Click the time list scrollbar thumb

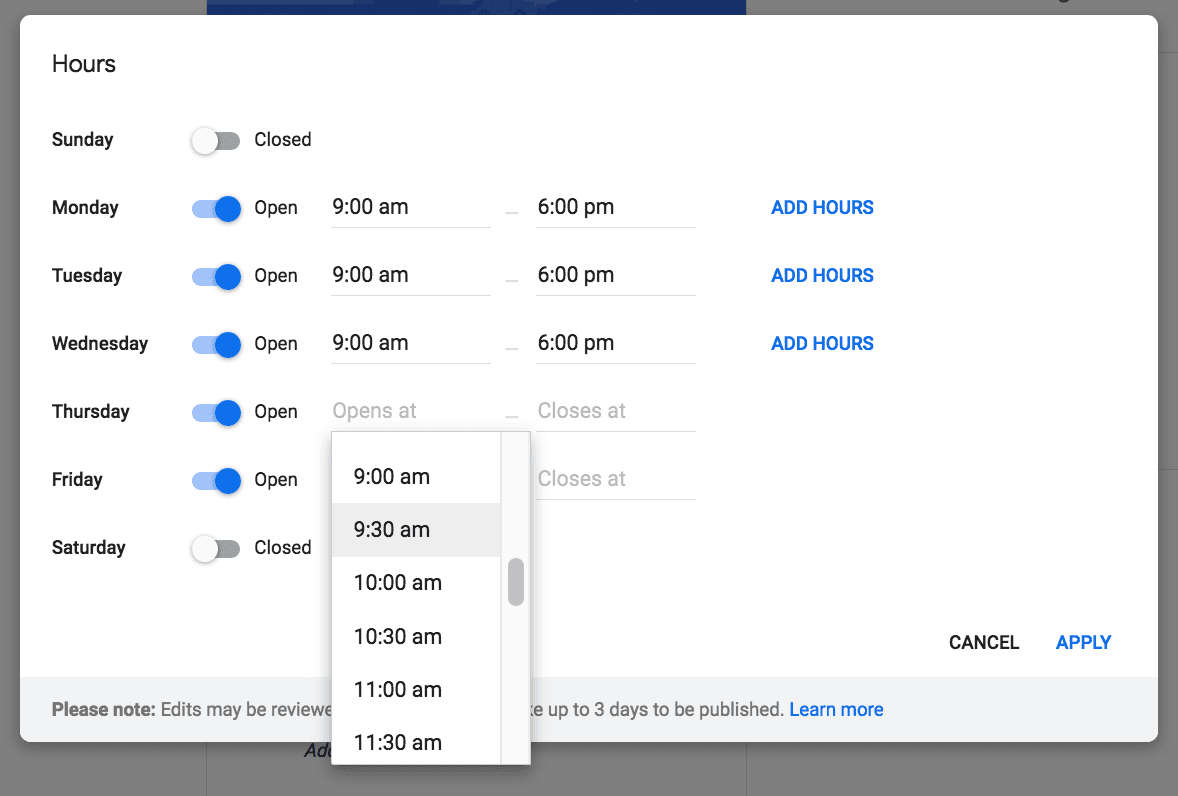(515, 581)
